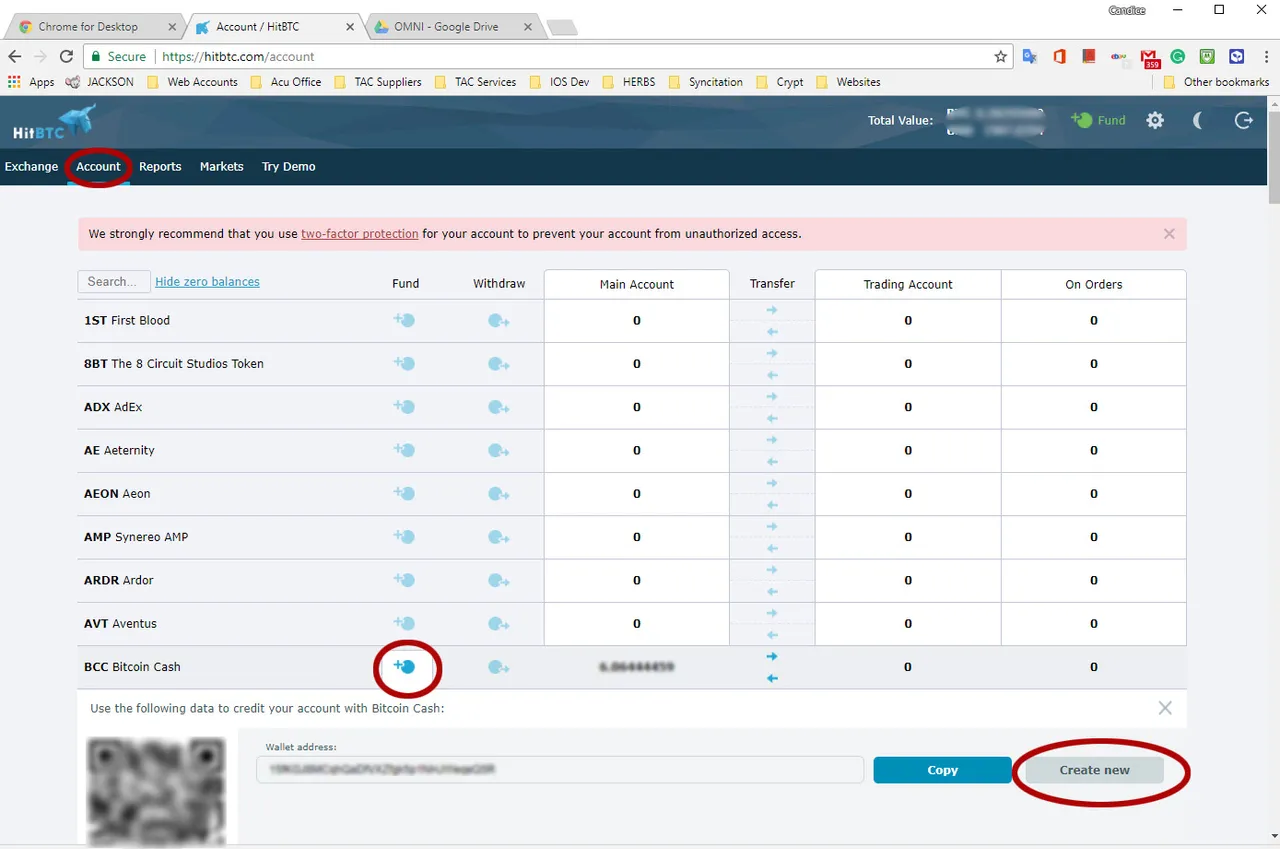Click the Google Translate extension icon
The height and width of the screenshot is (849, 1280).
1029,57
